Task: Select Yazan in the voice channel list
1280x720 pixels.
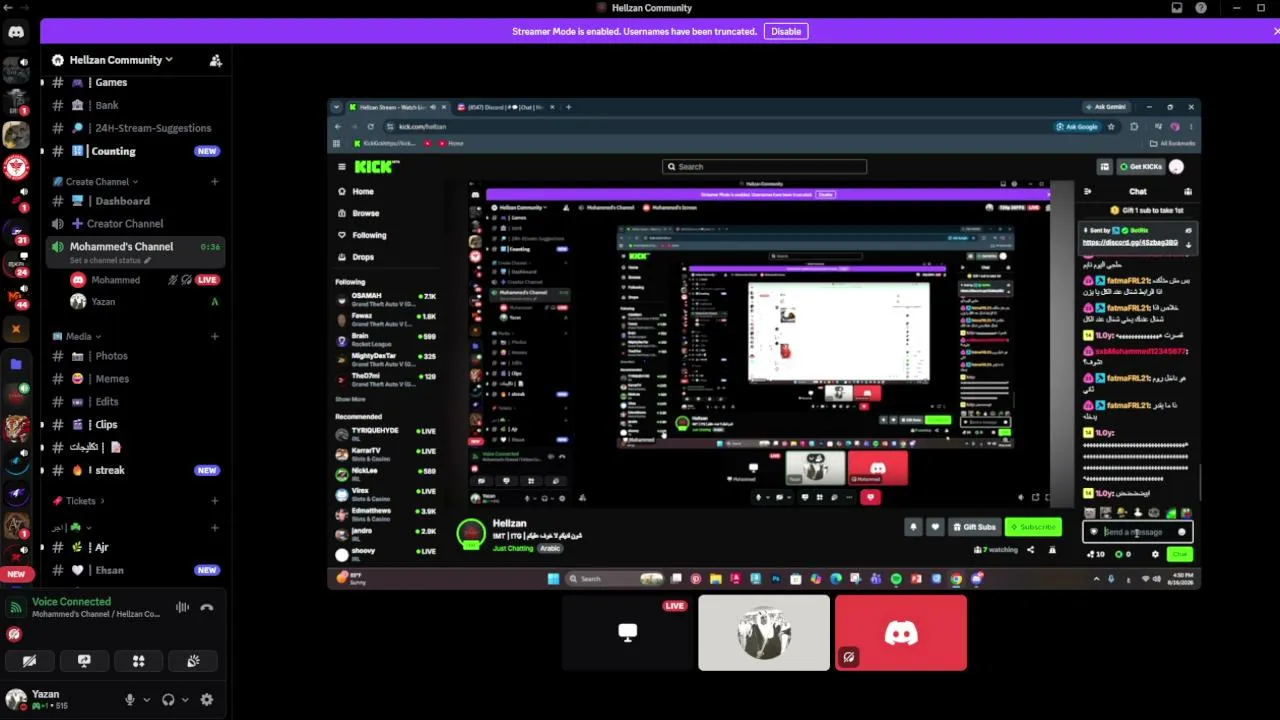Action: coord(144,302)
